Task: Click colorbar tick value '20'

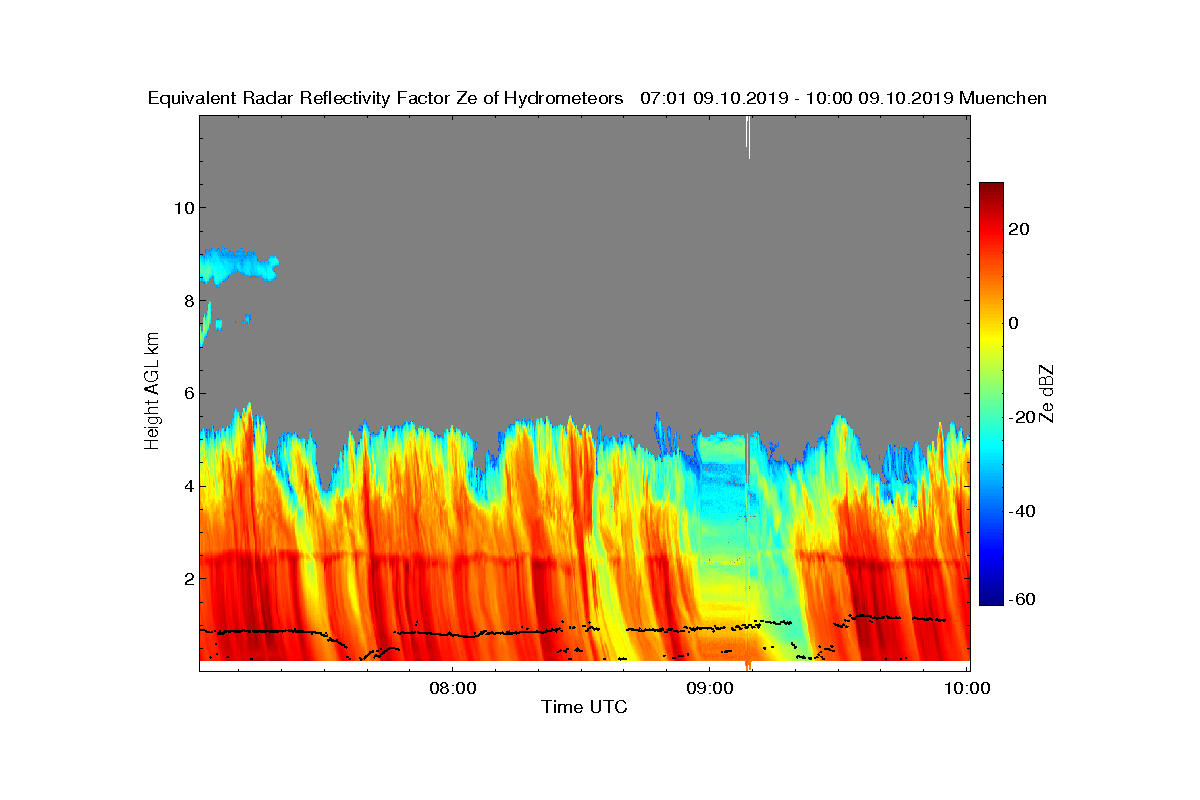Action: [x=1019, y=229]
